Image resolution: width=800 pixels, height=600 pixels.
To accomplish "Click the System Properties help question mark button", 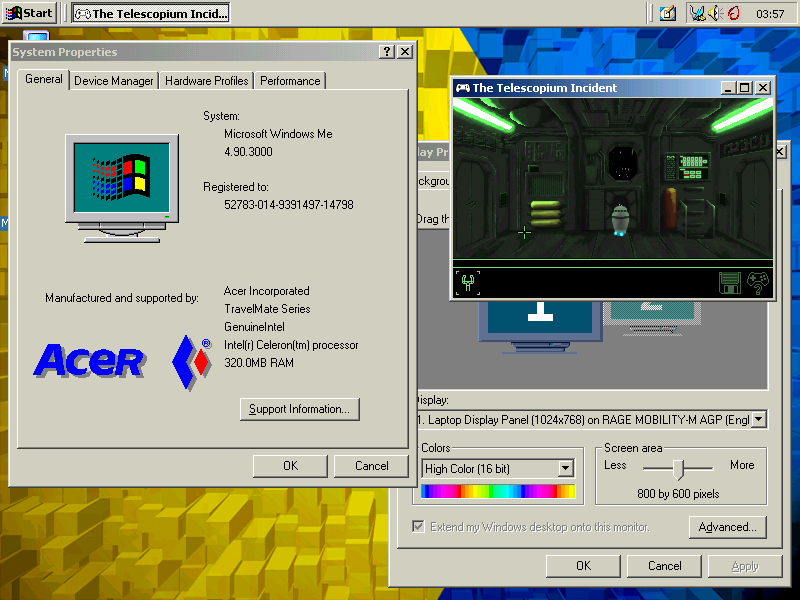I will tap(387, 52).
